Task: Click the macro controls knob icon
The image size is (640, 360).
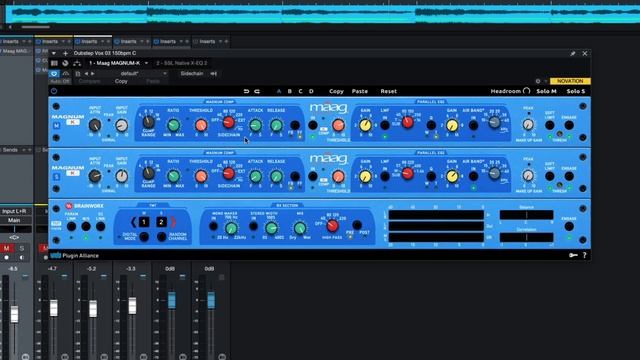Action: pos(65,63)
